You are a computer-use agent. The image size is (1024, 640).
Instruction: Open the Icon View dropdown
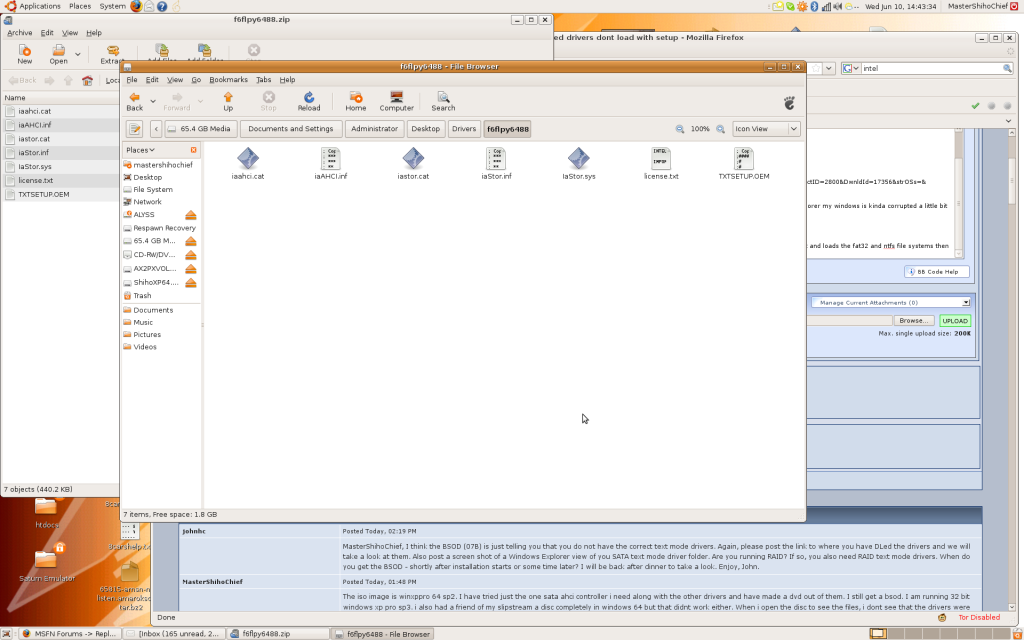[x=765, y=128]
